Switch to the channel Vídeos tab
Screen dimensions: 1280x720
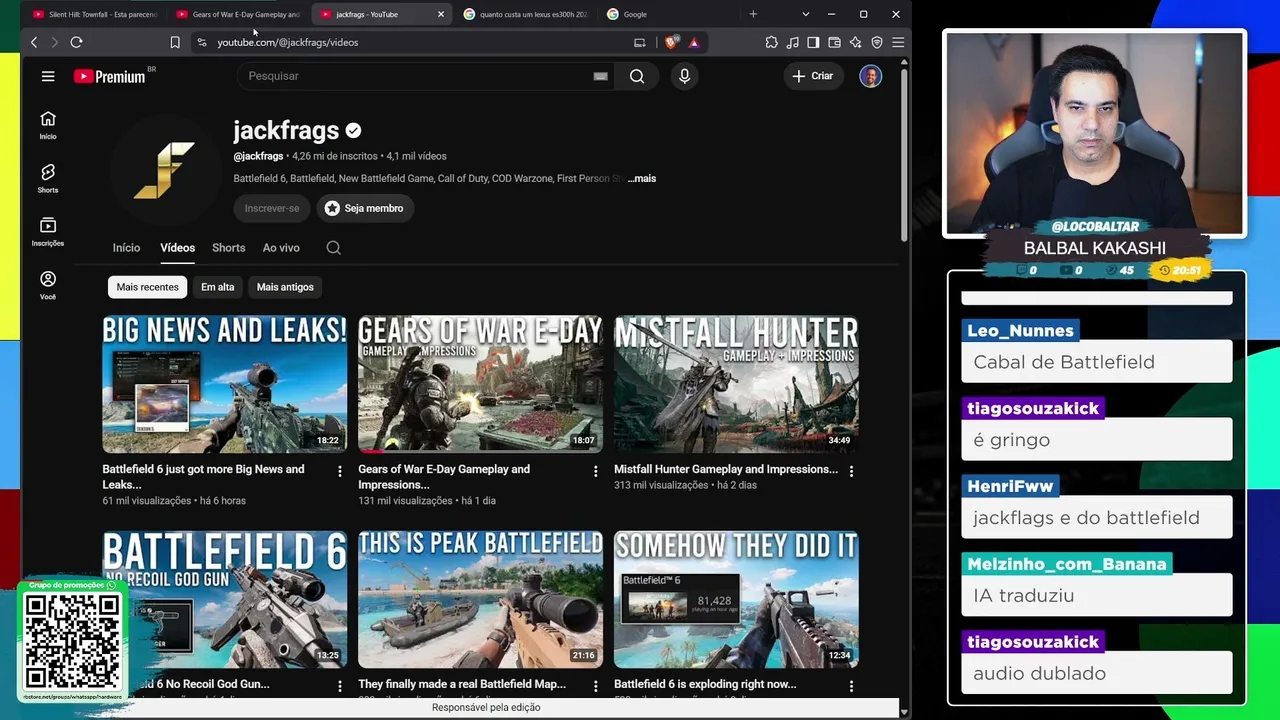(177, 248)
